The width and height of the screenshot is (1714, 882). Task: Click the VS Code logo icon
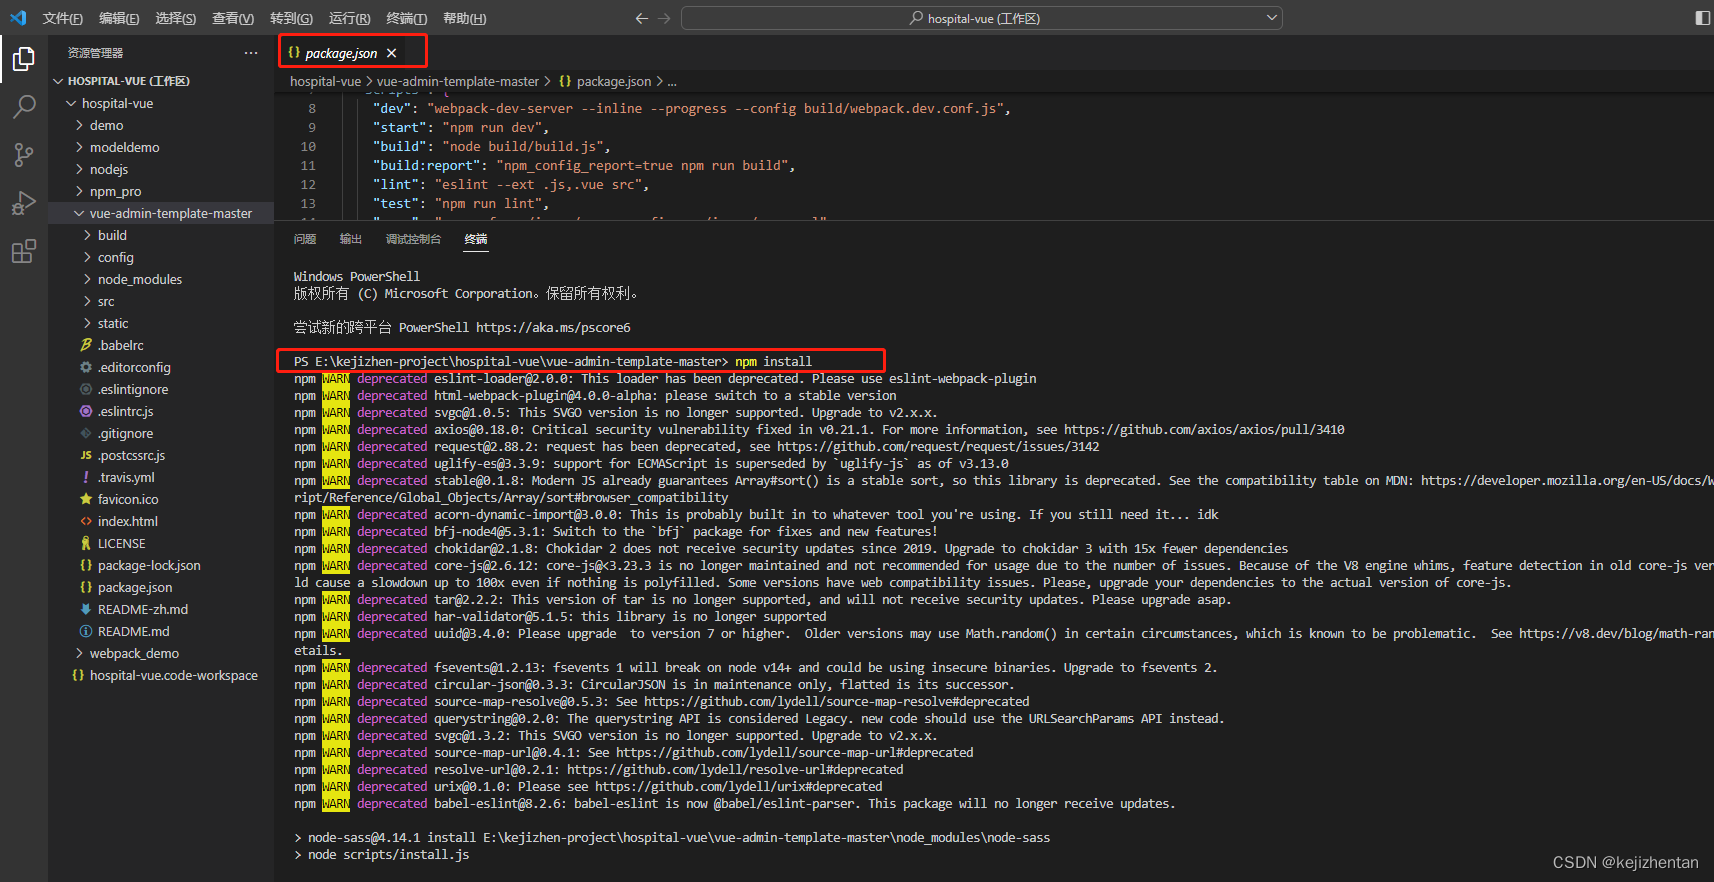click(18, 18)
